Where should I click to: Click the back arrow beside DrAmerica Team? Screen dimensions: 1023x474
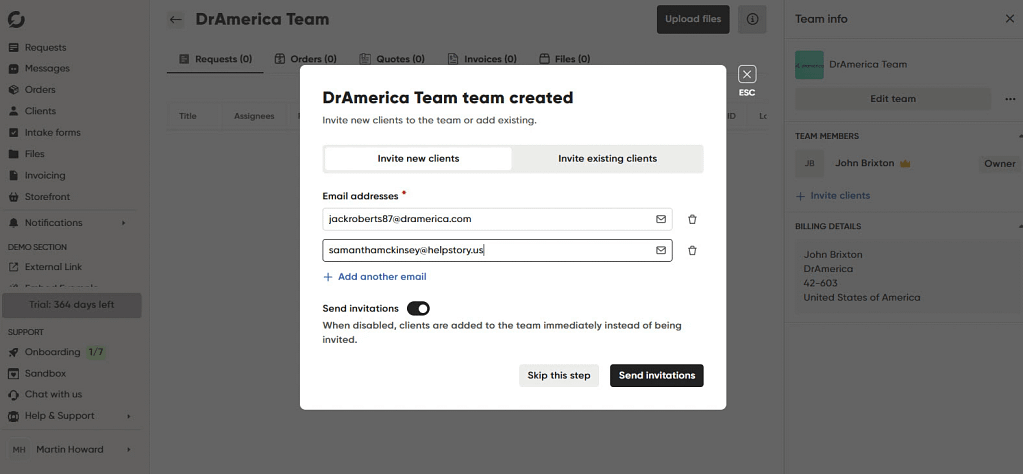[175, 20]
